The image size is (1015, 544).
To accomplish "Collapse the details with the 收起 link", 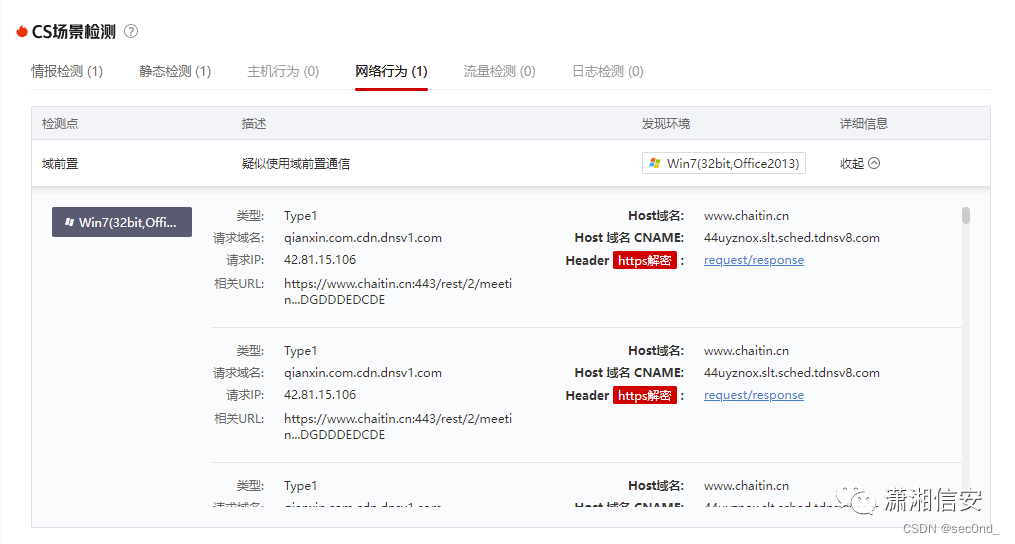I will (x=852, y=163).
